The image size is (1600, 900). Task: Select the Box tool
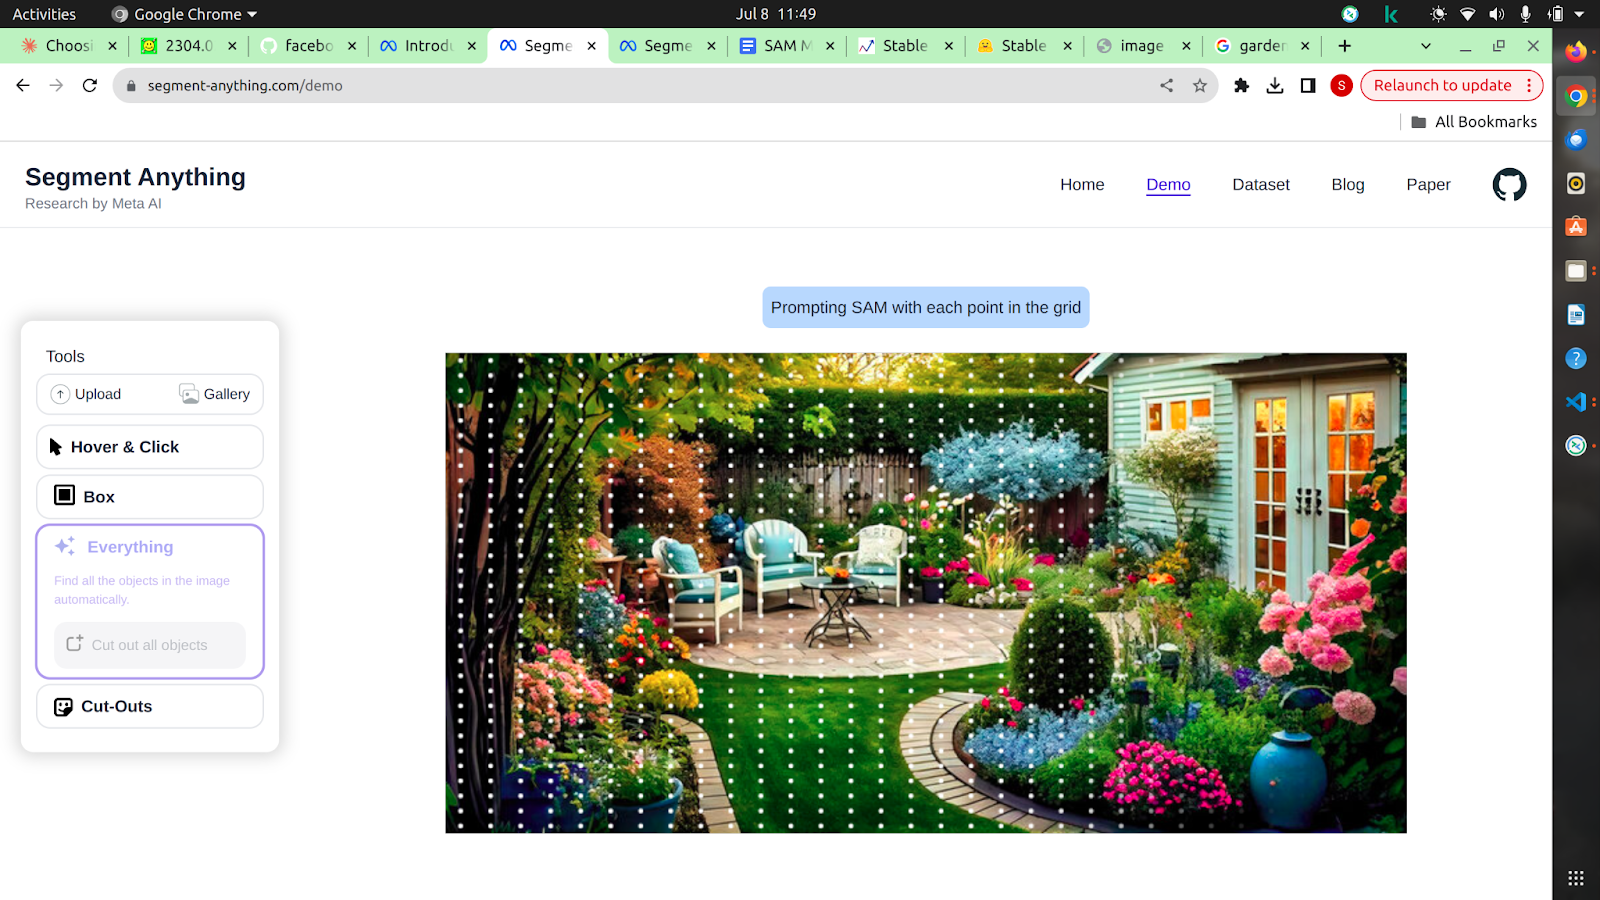pos(150,497)
